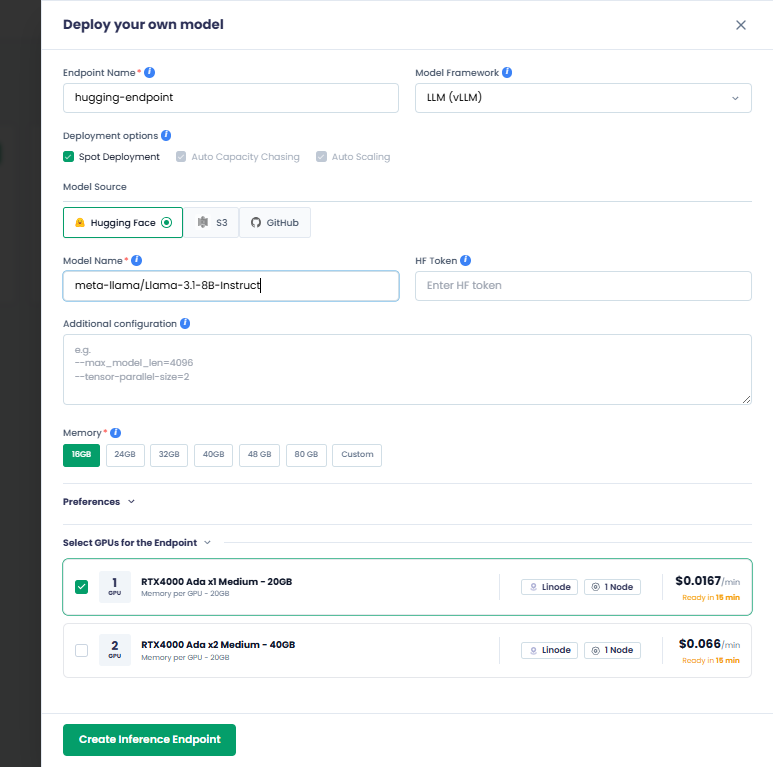
Task: Select the GitHub model source tab
Action: pyautogui.click(x=275, y=223)
